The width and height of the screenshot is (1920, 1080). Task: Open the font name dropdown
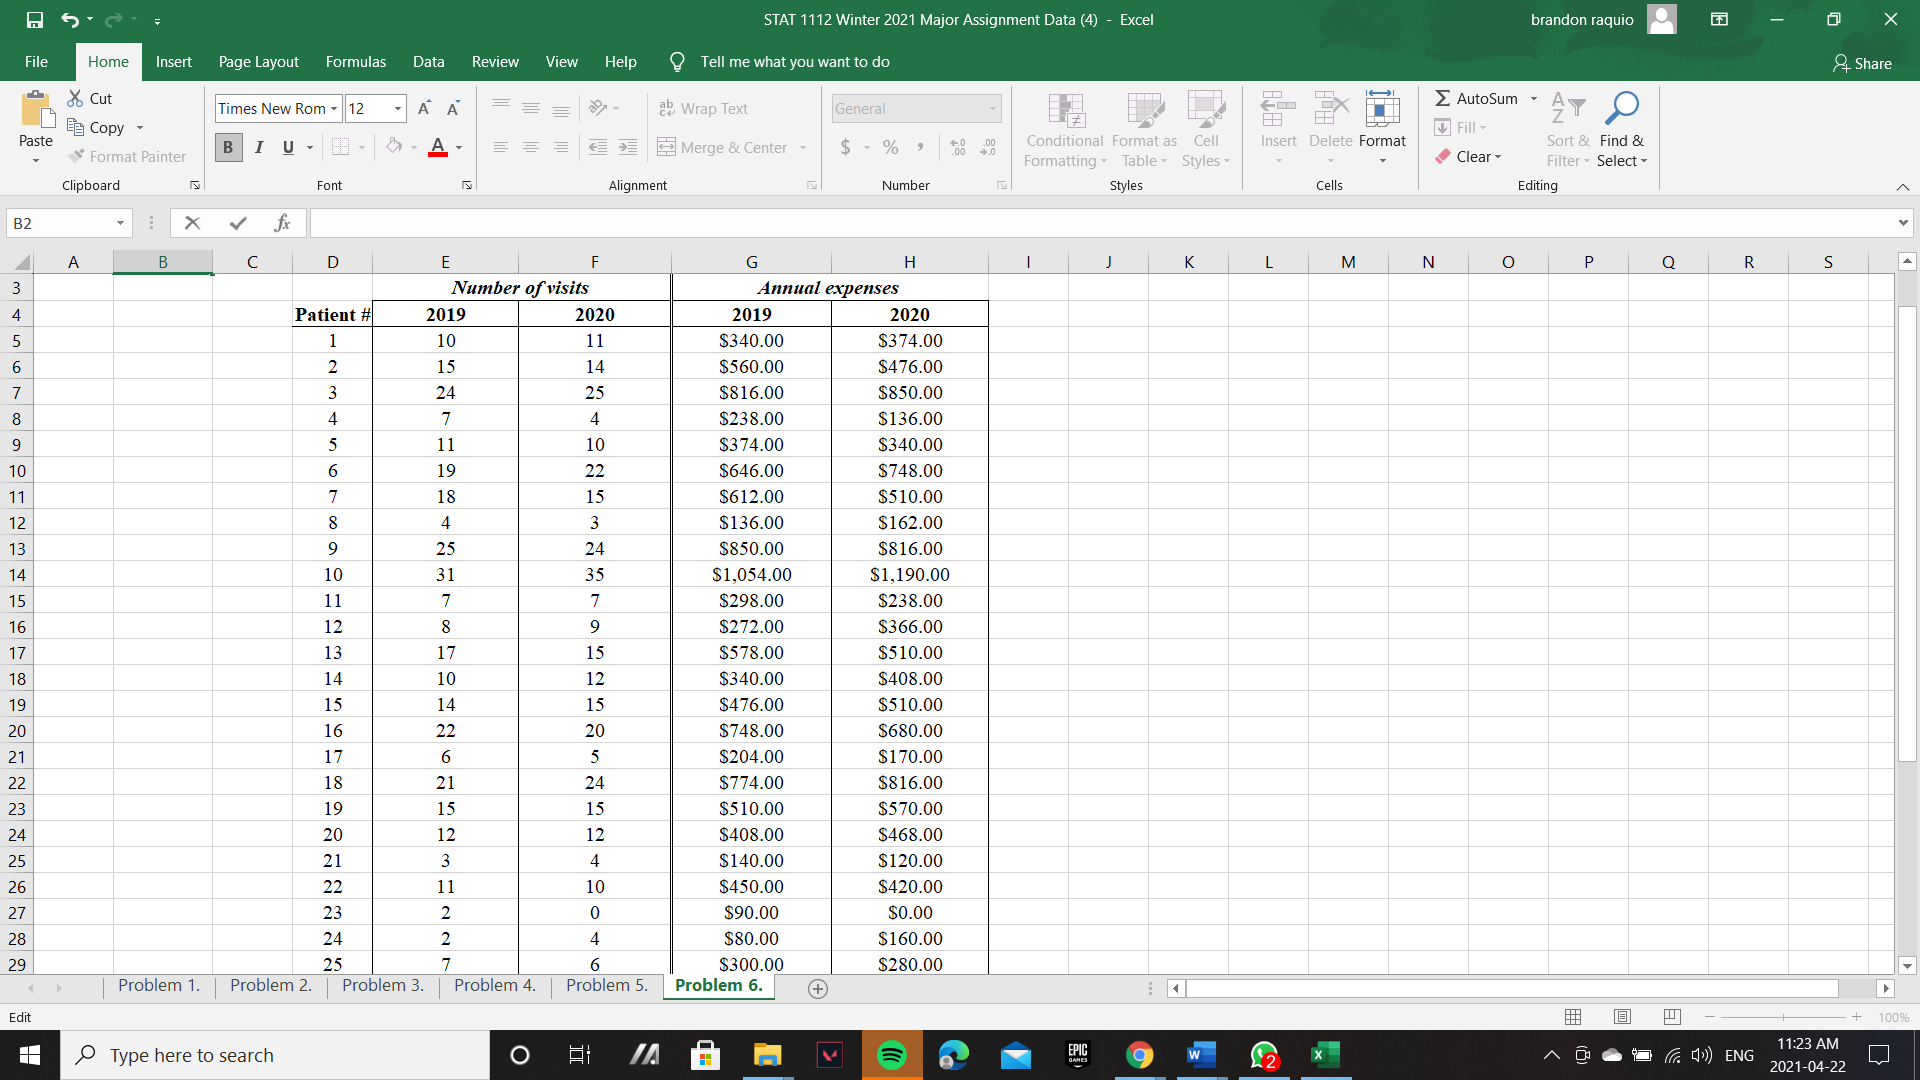coord(333,108)
